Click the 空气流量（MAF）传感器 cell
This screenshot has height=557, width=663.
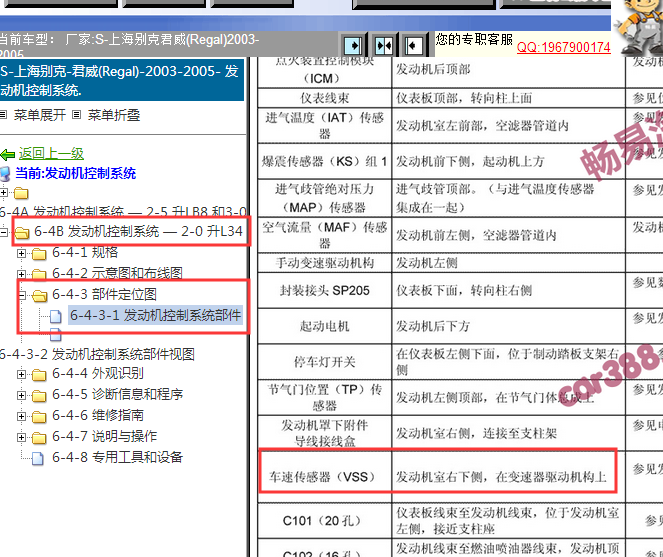[324, 235]
